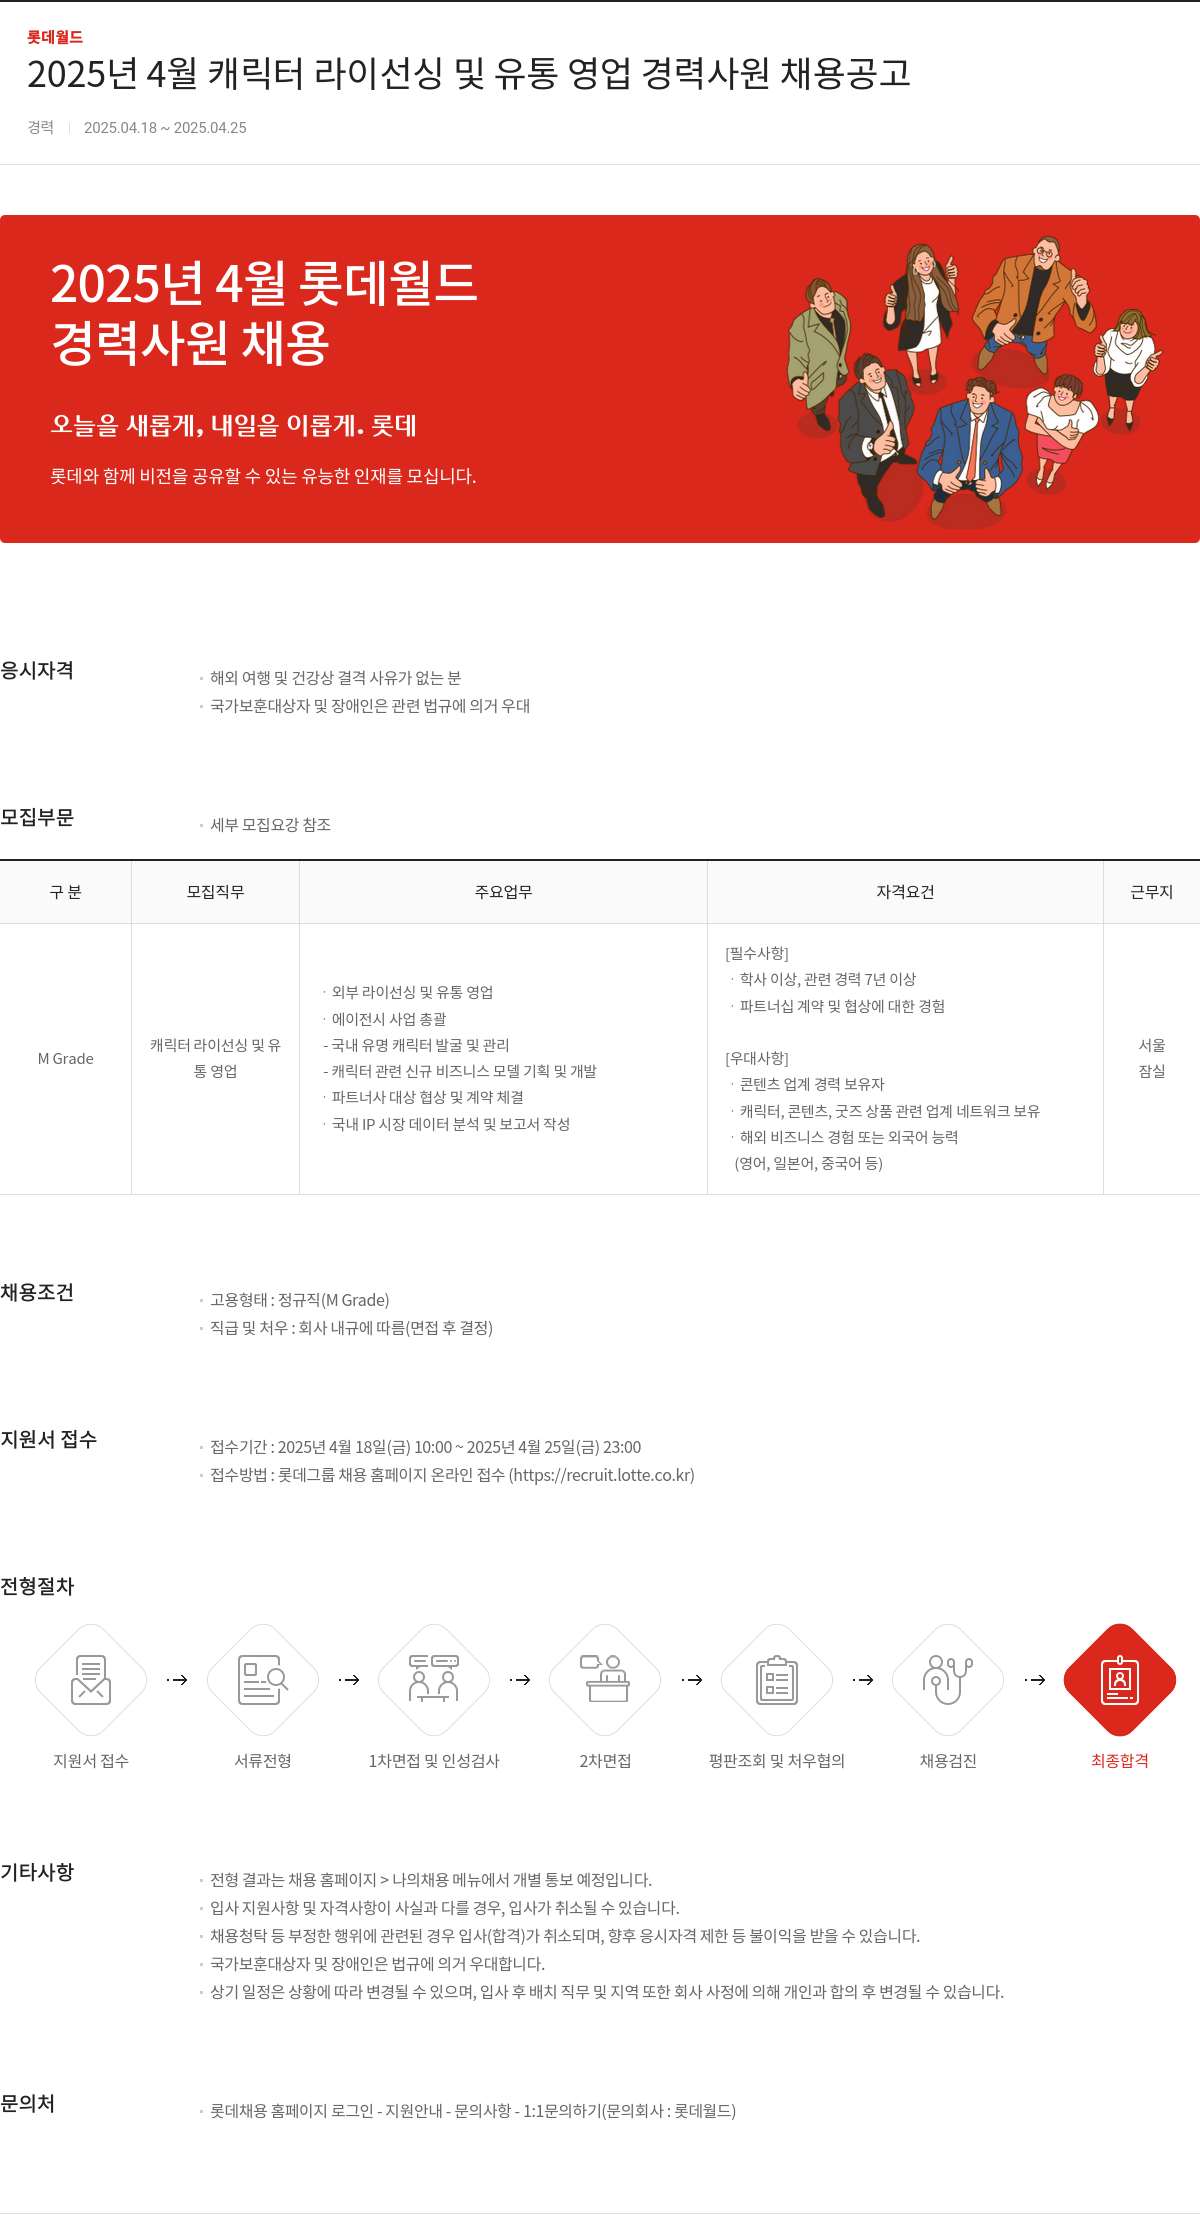Click the 응시자격 section heading

pos(37,671)
